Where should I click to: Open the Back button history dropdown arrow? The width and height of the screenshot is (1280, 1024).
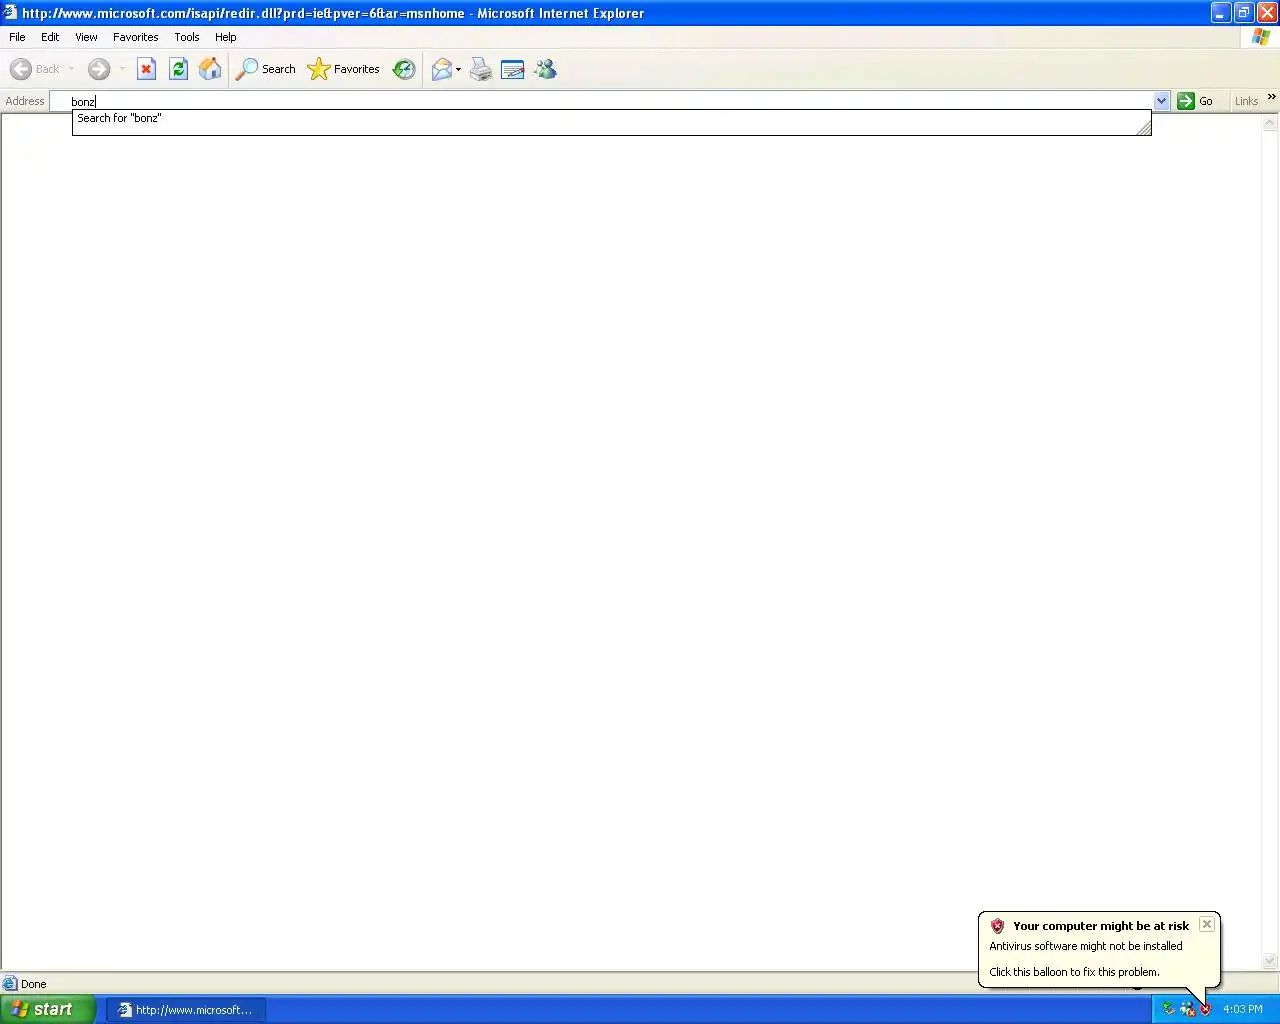click(x=71, y=69)
